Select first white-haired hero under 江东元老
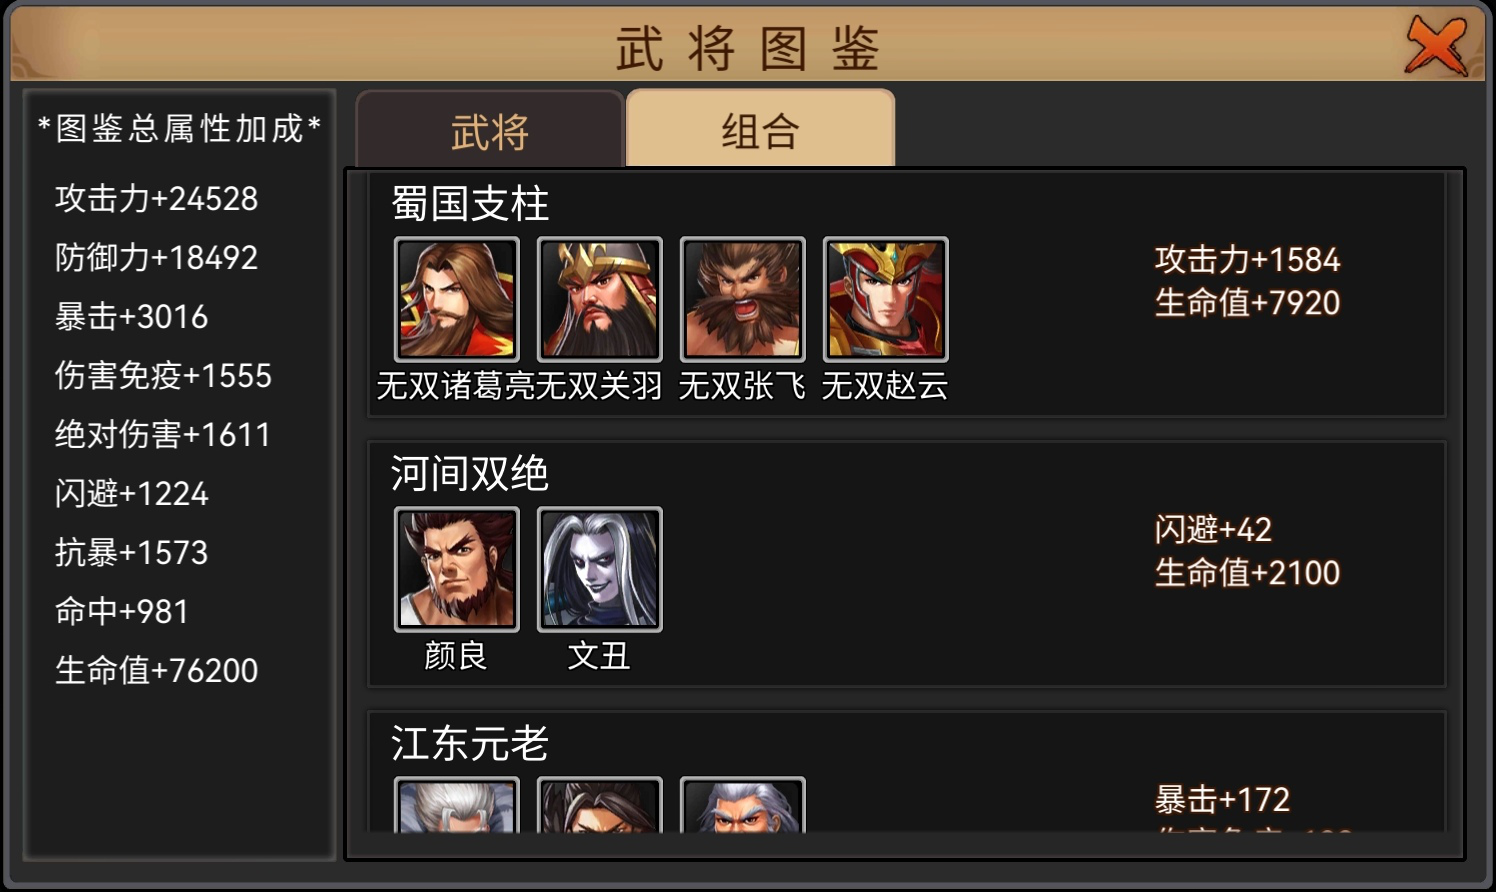 click(x=457, y=804)
